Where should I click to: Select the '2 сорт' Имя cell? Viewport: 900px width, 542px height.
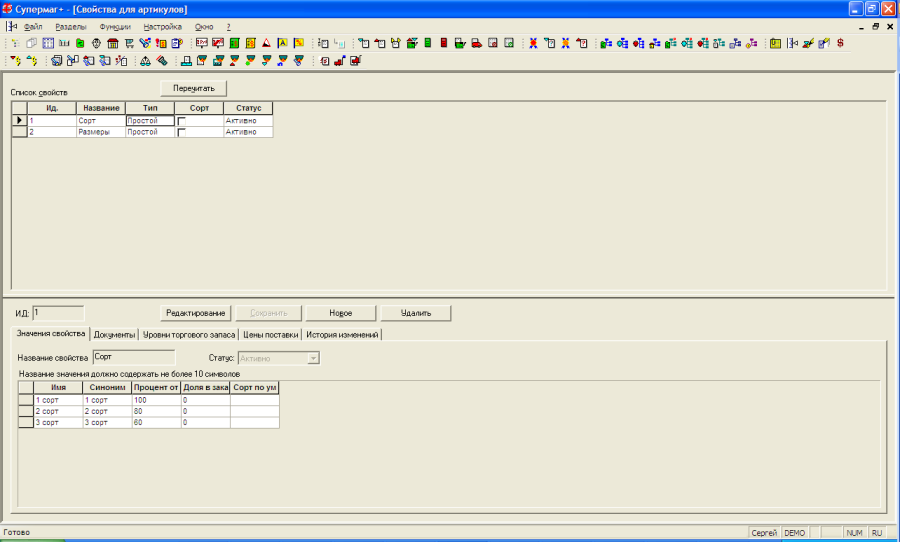click(x=58, y=411)
